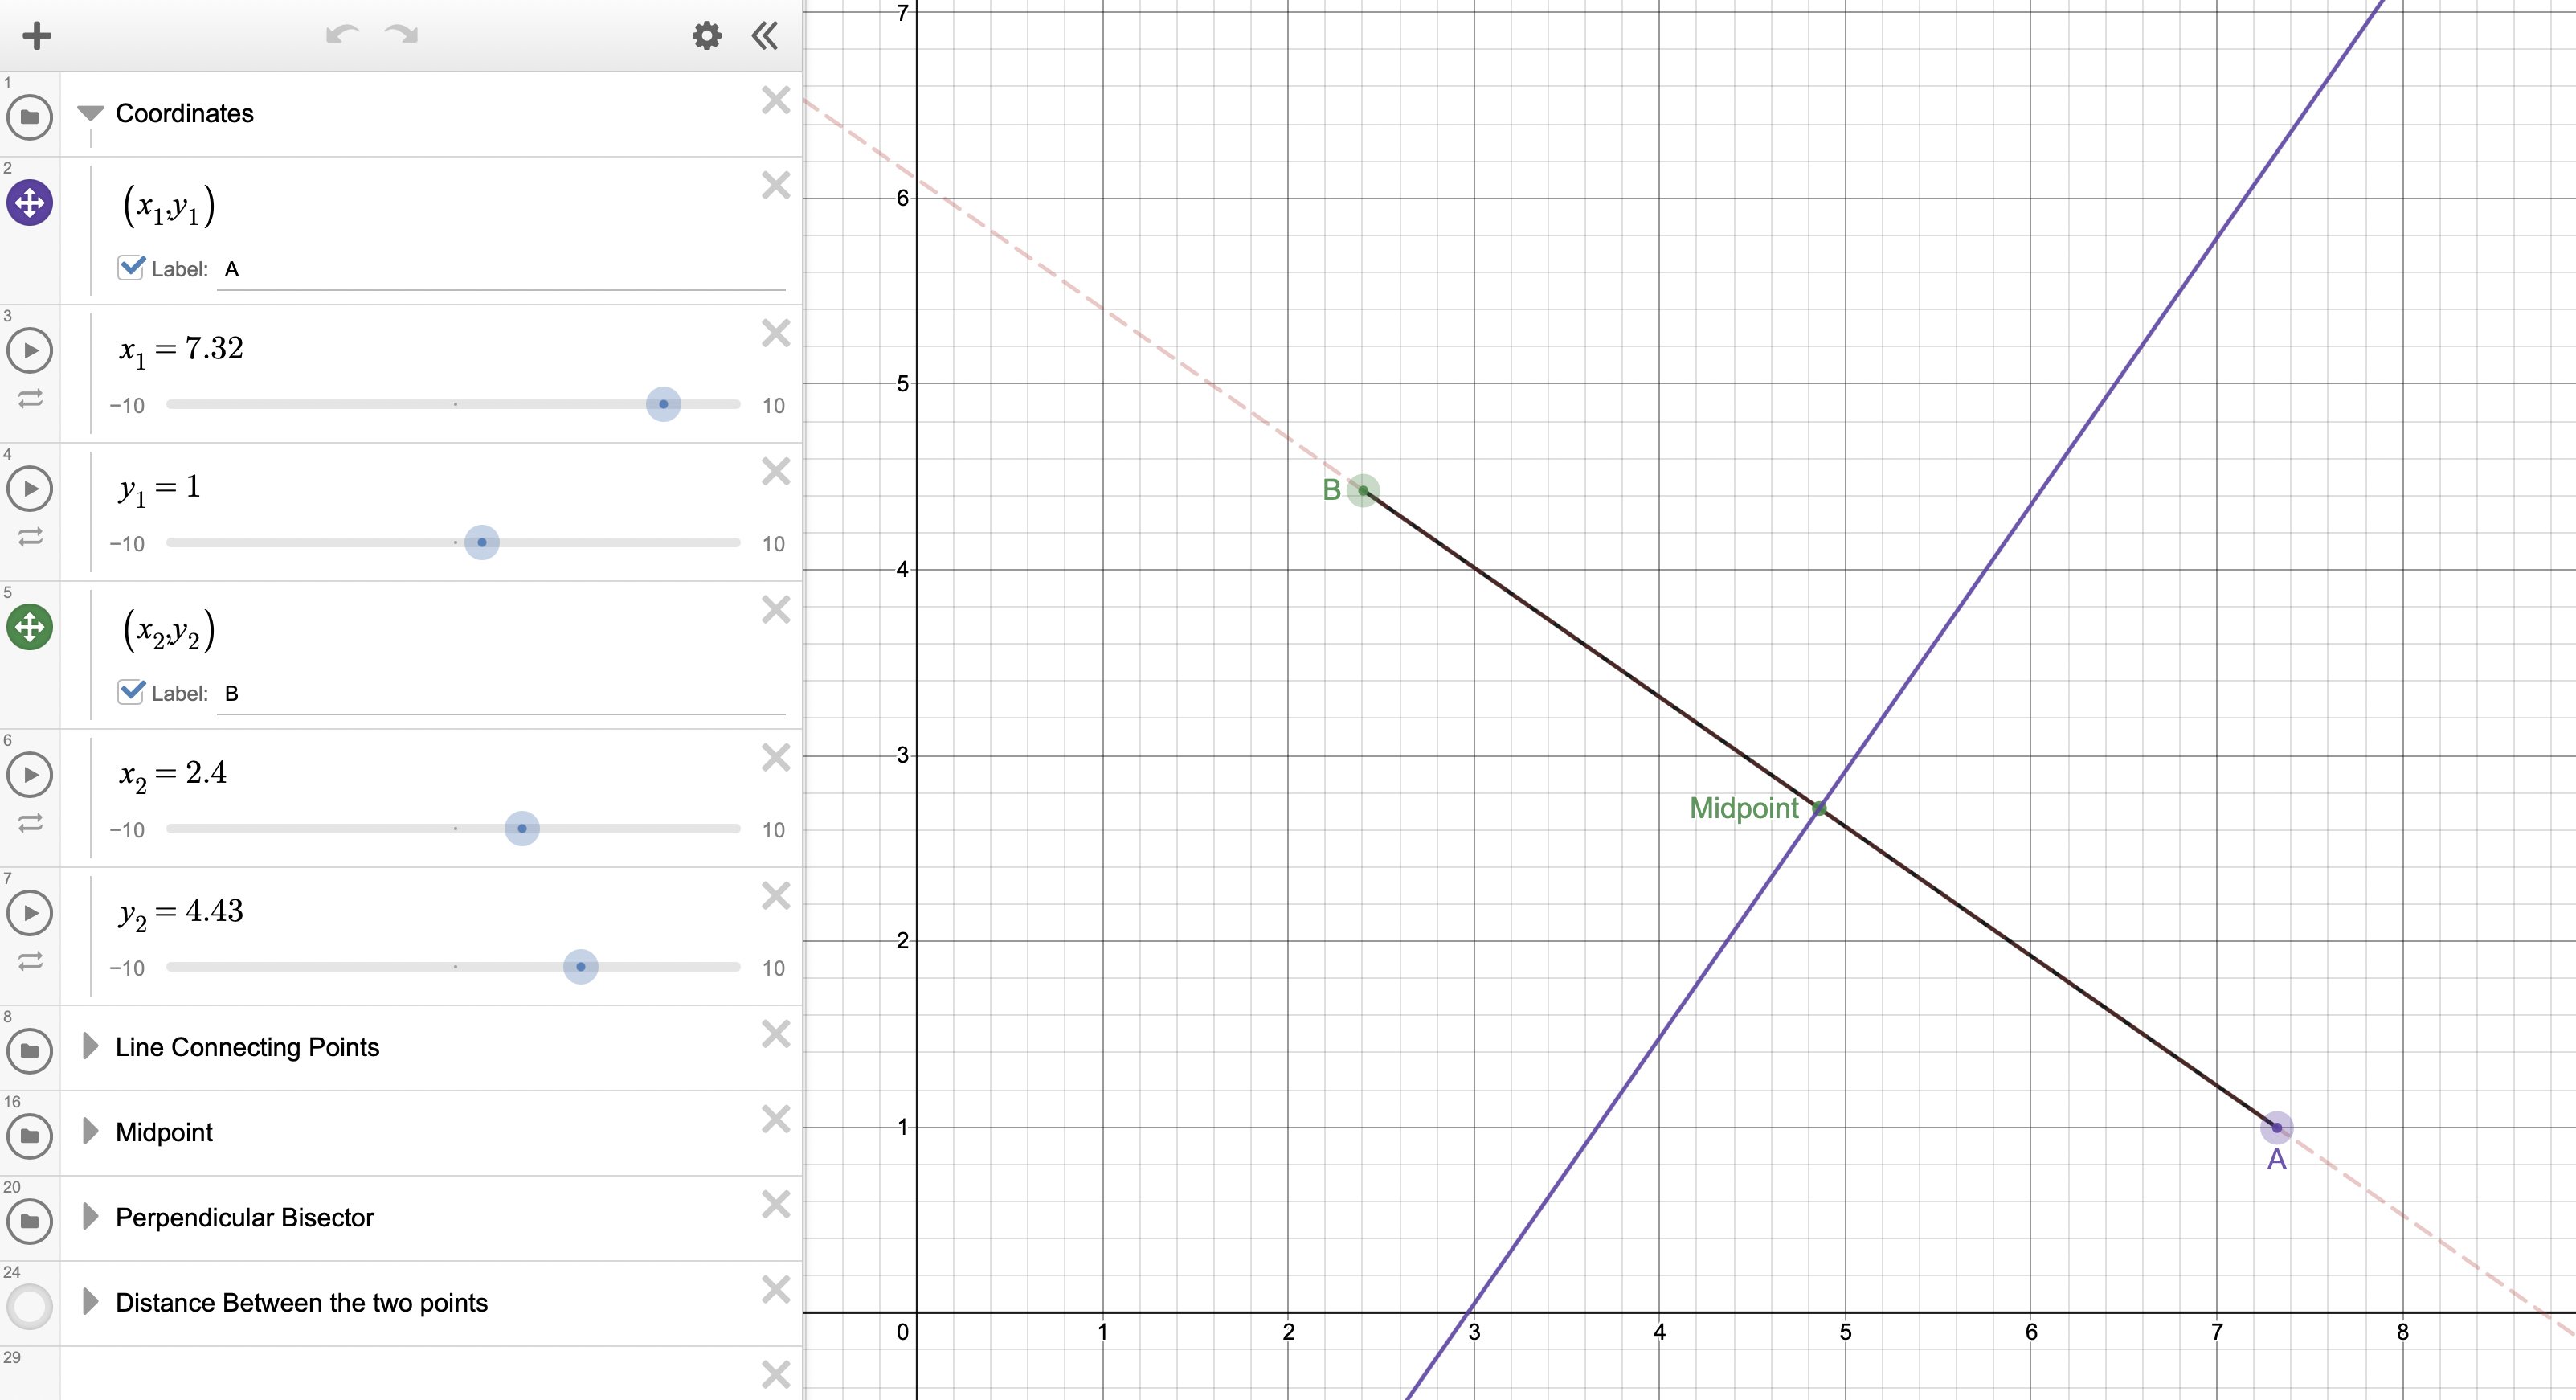Expand the Midpoint folder
The width and height of the screenshot is (2576, 1400).
point(91,1131)
